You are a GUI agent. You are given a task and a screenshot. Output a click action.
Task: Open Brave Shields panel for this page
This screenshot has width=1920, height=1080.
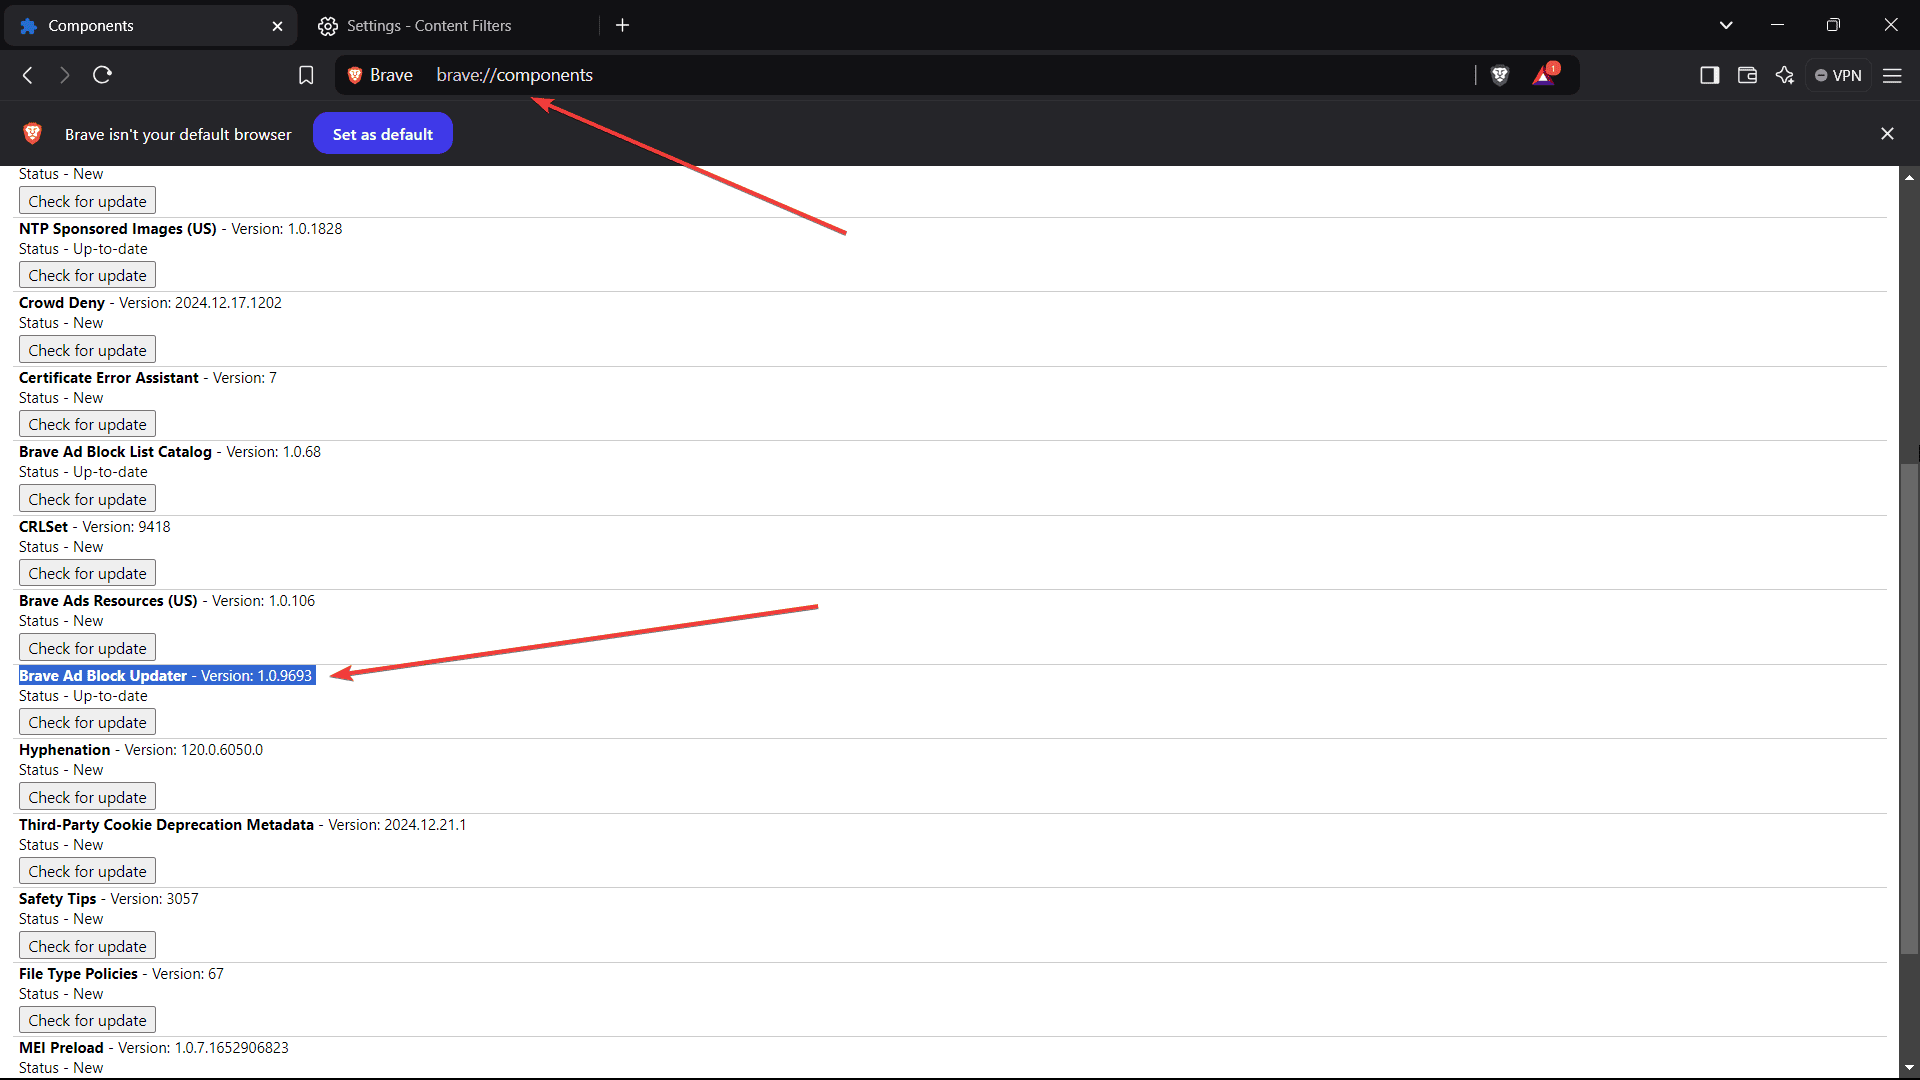(1500, 75)
